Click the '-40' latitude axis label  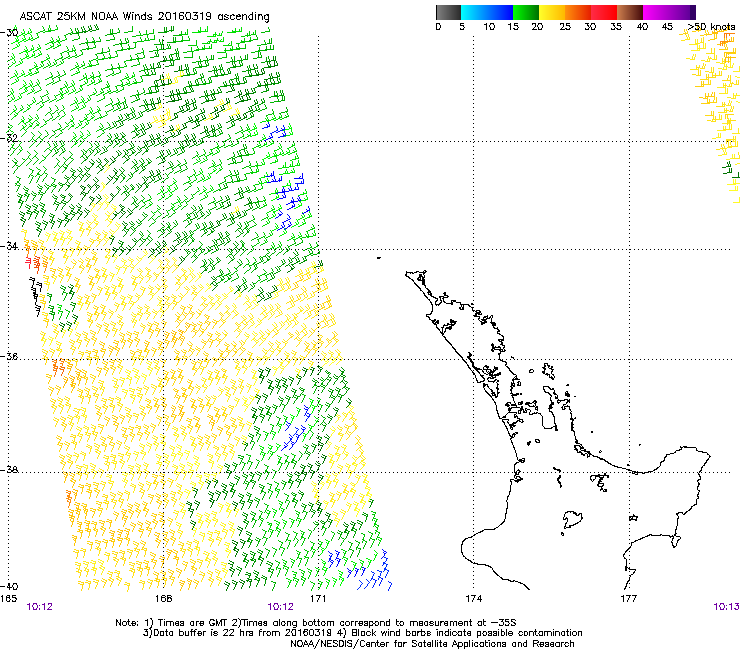9,586
